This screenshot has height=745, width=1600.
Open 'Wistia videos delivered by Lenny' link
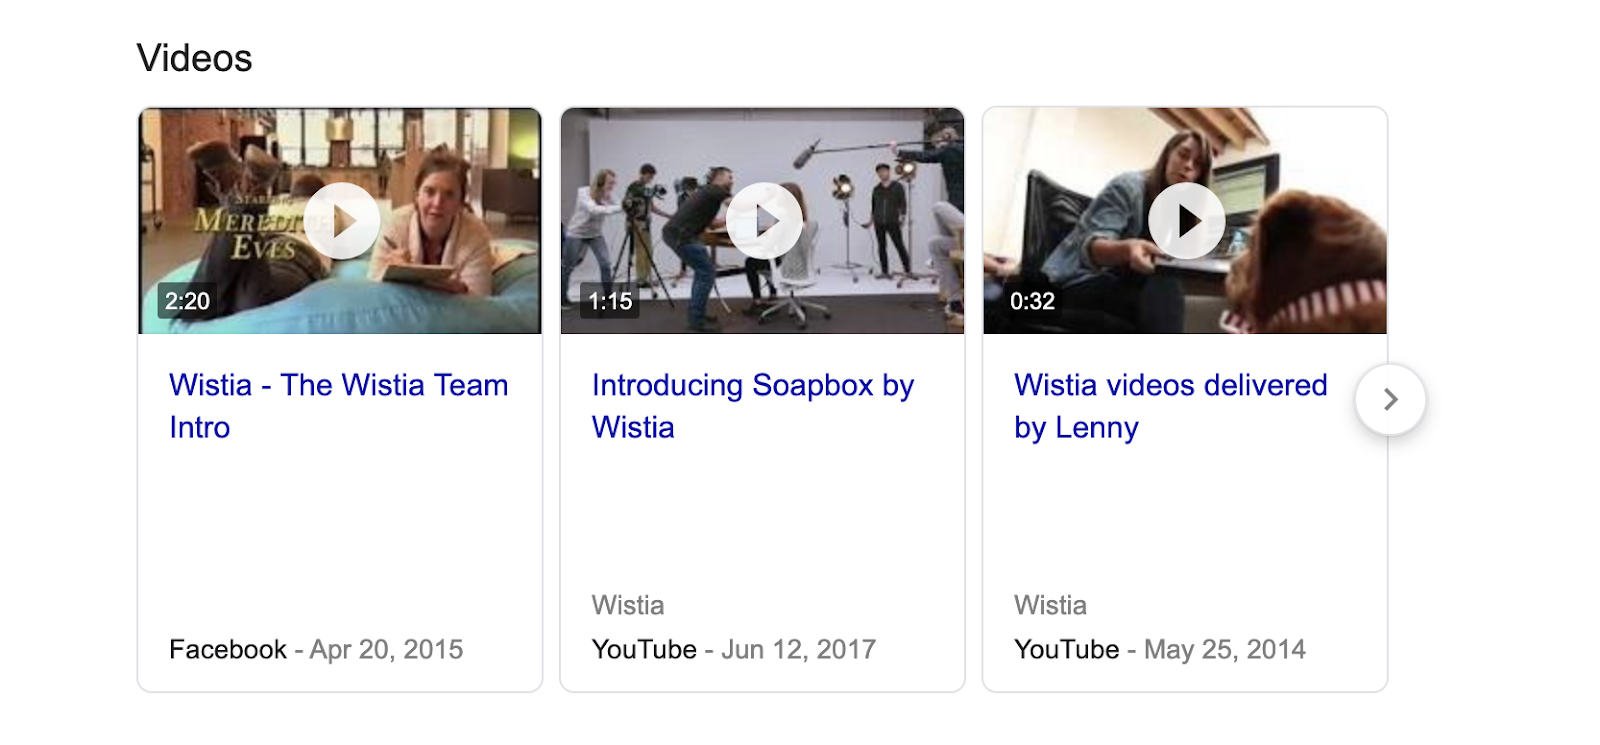tap(1171, 406)
